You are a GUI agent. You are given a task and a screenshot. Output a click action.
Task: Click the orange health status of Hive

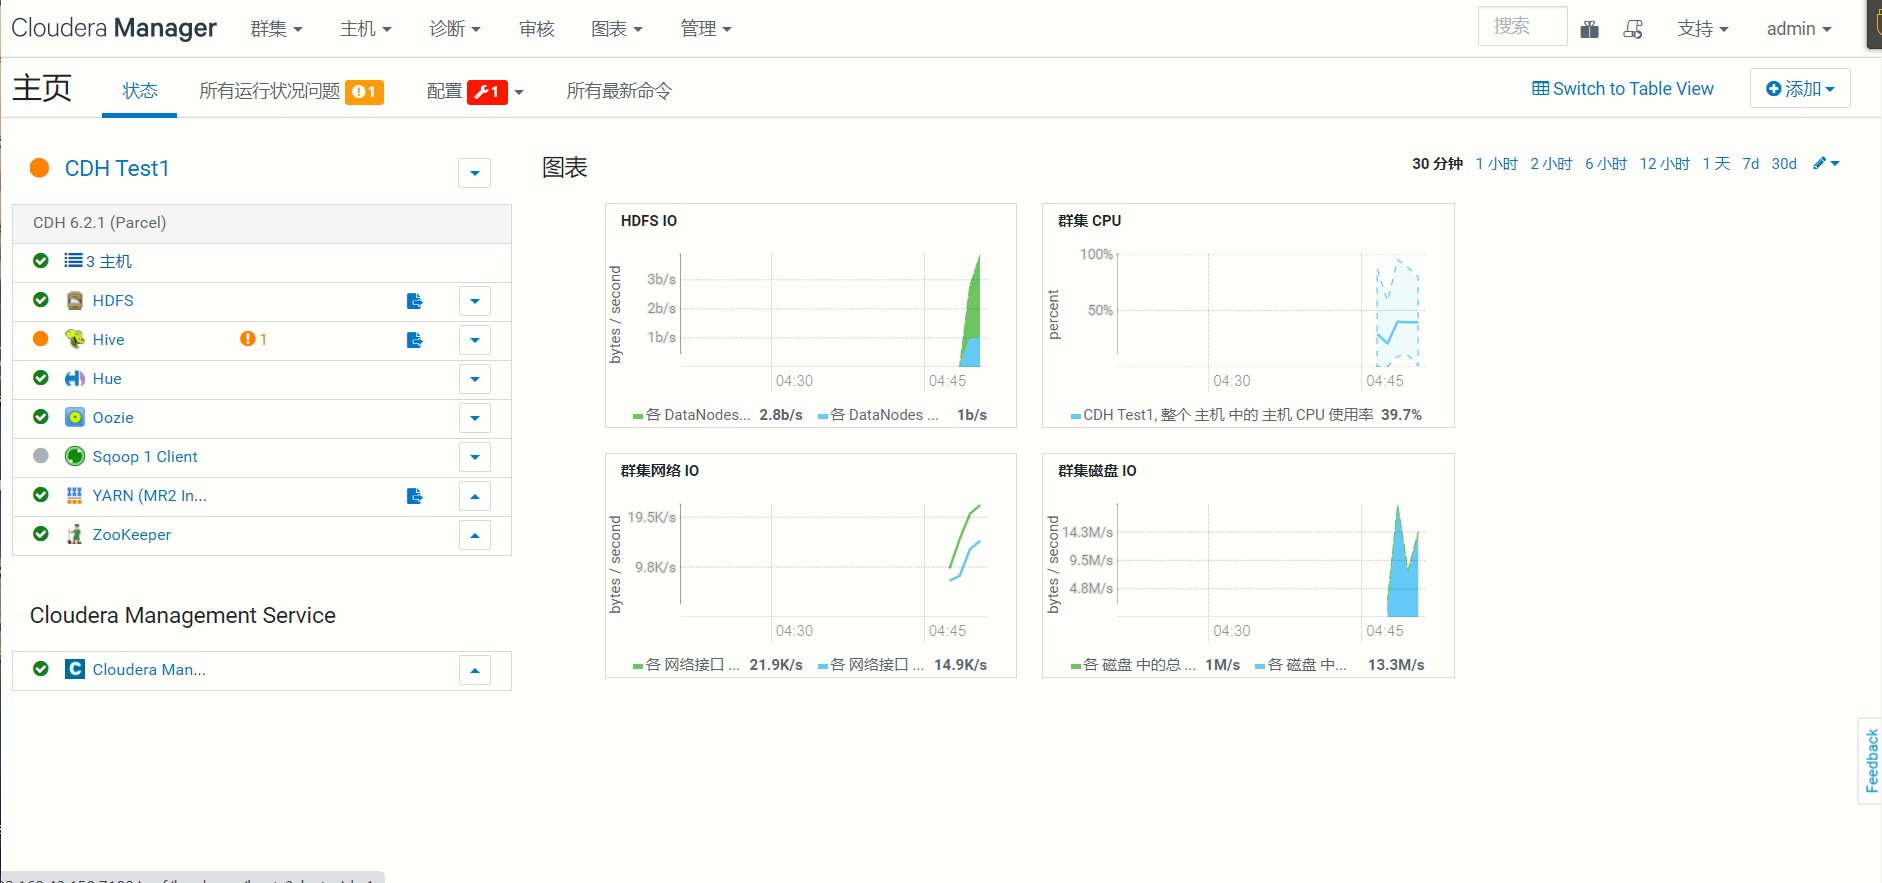coord(41,339)
